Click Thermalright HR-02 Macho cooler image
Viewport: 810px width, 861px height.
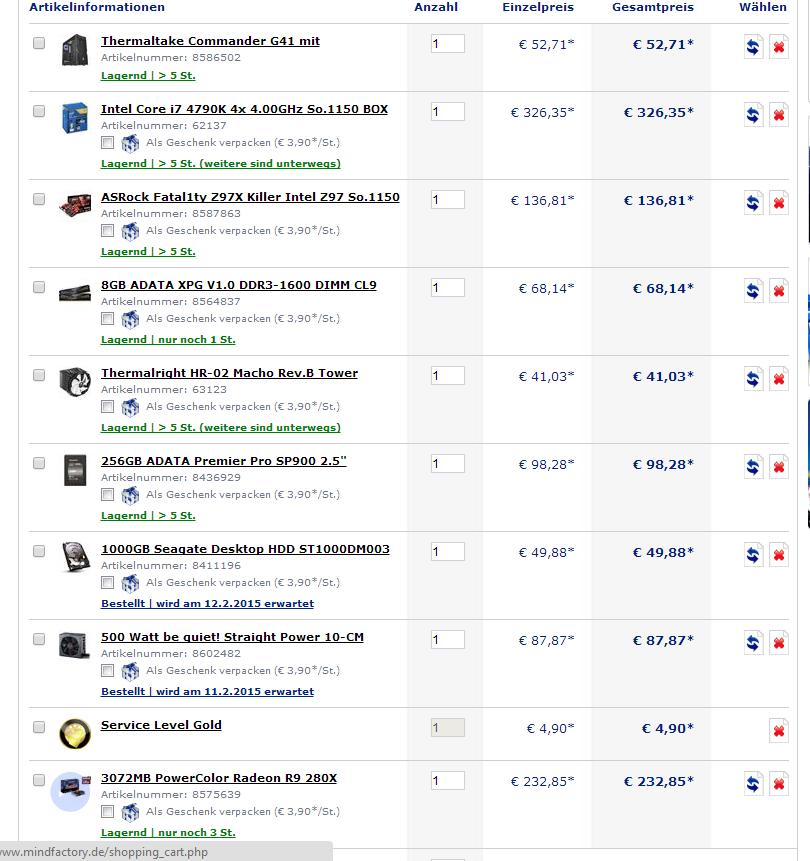(75, 382)
